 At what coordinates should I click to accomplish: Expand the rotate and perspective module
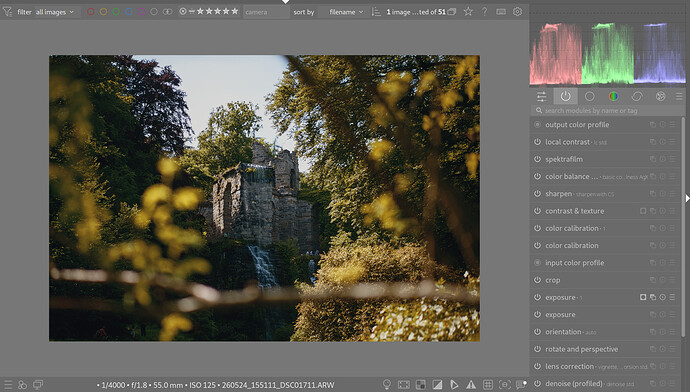click(x=582, y=349)
